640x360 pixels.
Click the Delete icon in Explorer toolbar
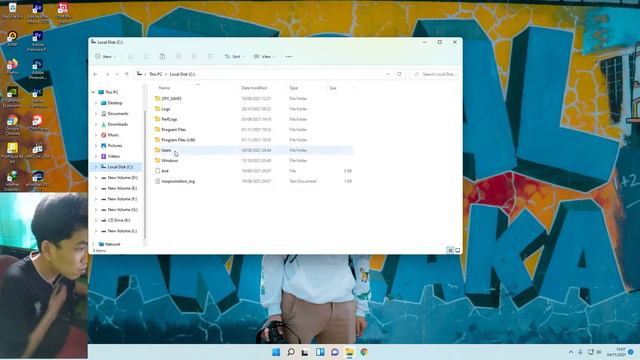pos(210,56)
